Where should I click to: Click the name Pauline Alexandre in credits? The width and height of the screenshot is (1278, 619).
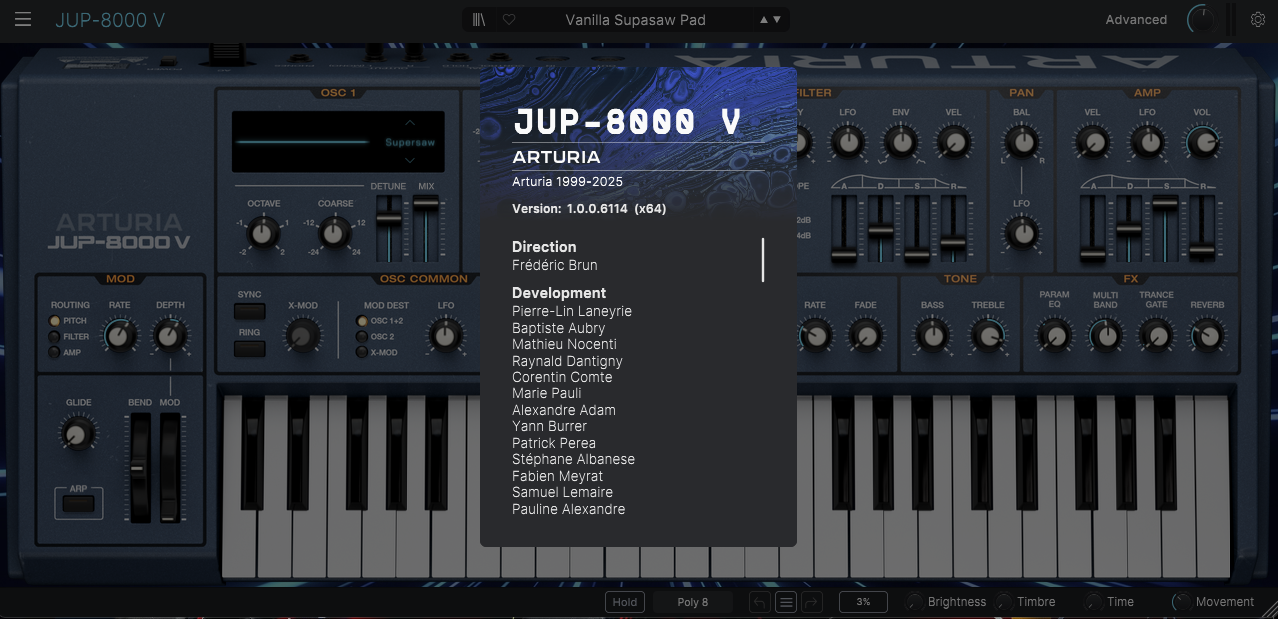click(569, 509)
